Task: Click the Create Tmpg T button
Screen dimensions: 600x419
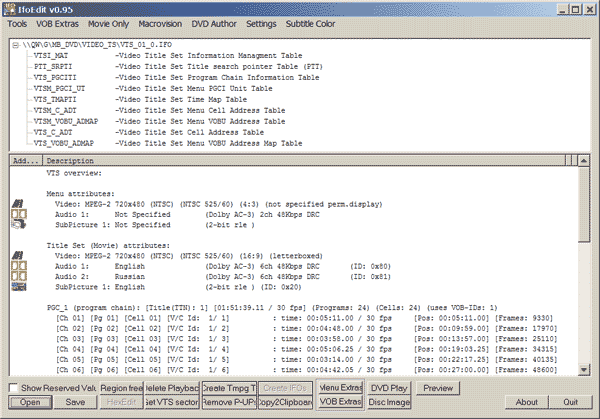Action: tap(229, 388)
